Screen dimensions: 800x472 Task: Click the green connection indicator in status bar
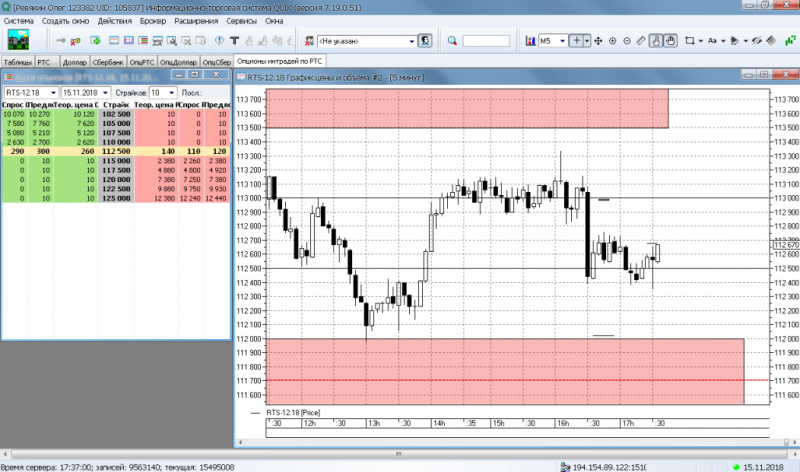click(736, 467)
